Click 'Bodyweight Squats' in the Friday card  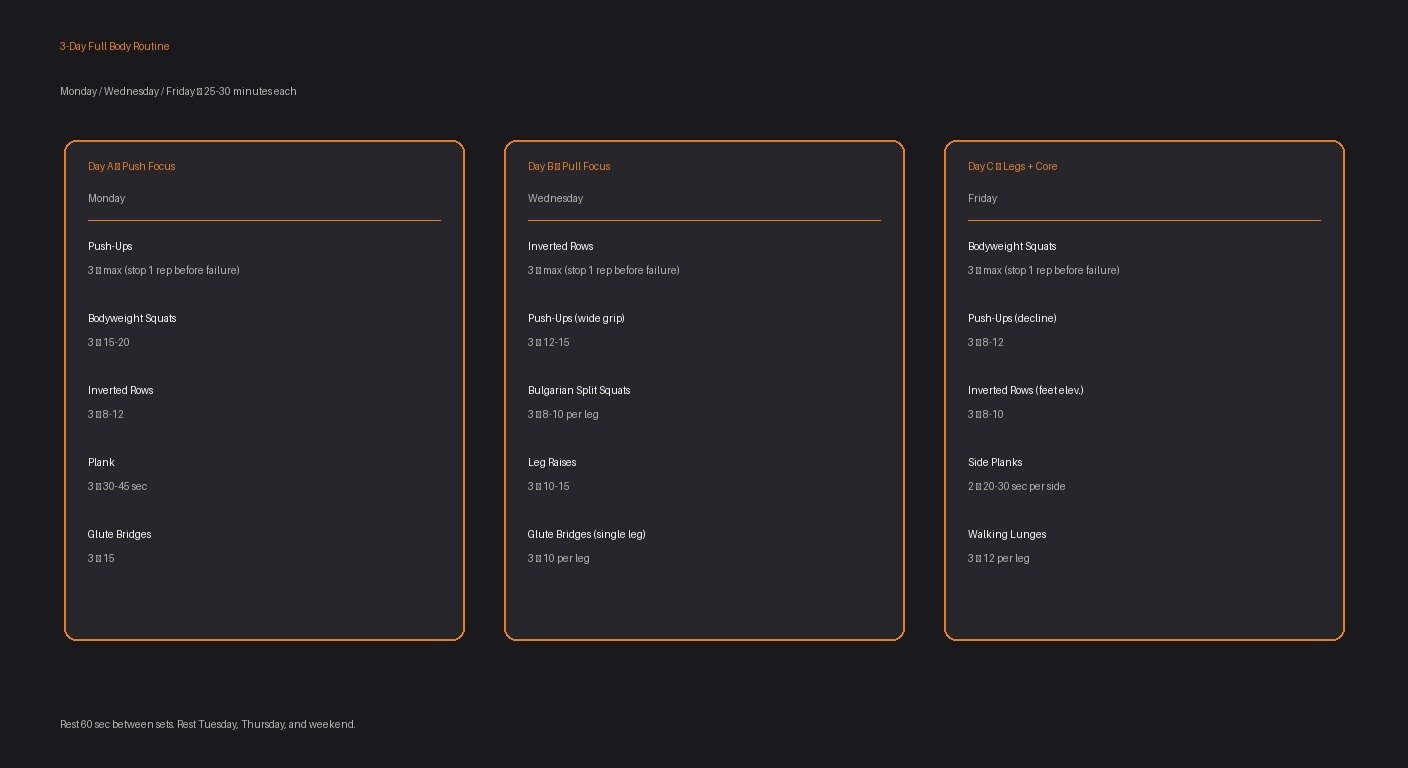click(1012, 246)
